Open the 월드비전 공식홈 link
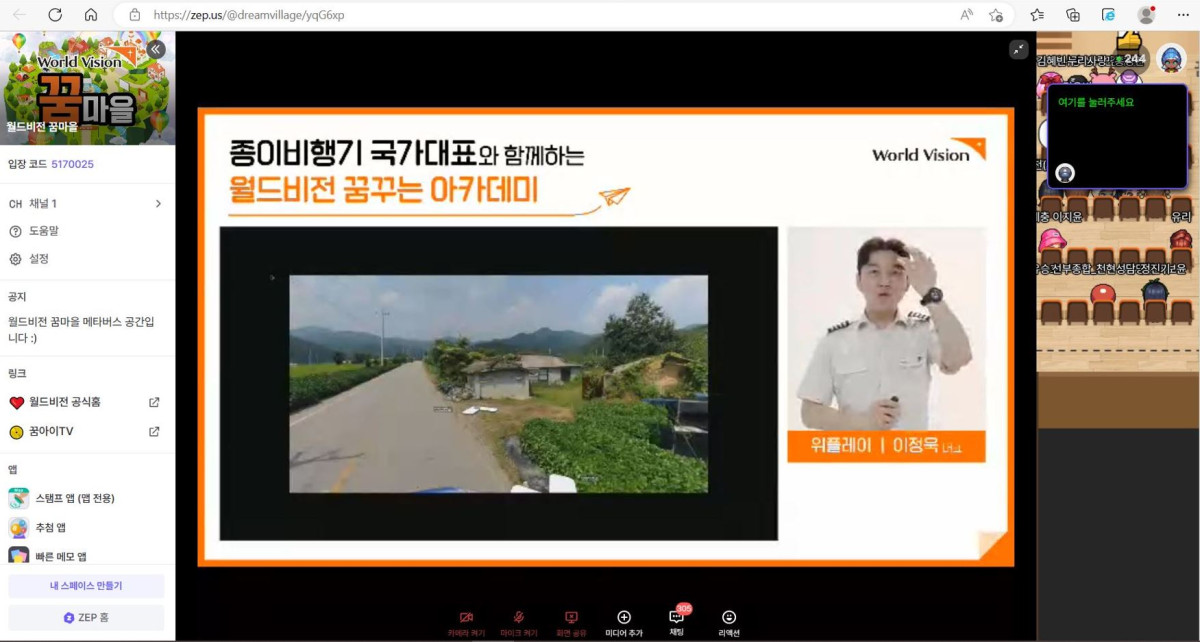This screenshot has height=642, width=1200. (x=65, y=402)
